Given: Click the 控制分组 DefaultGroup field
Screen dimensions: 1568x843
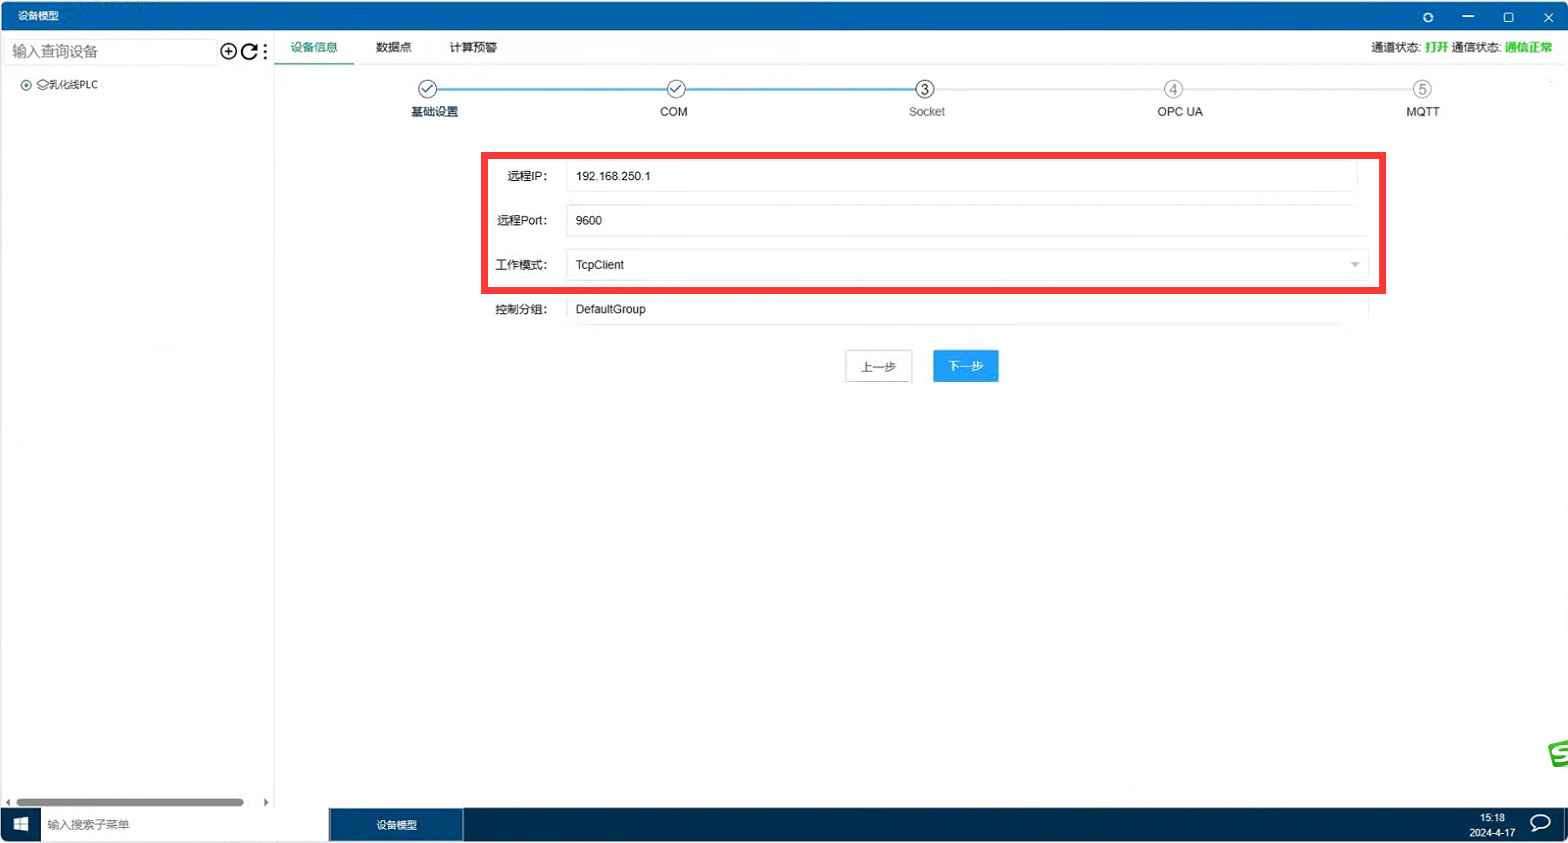Looking at the screenshot, I should (x=967, y=309).
